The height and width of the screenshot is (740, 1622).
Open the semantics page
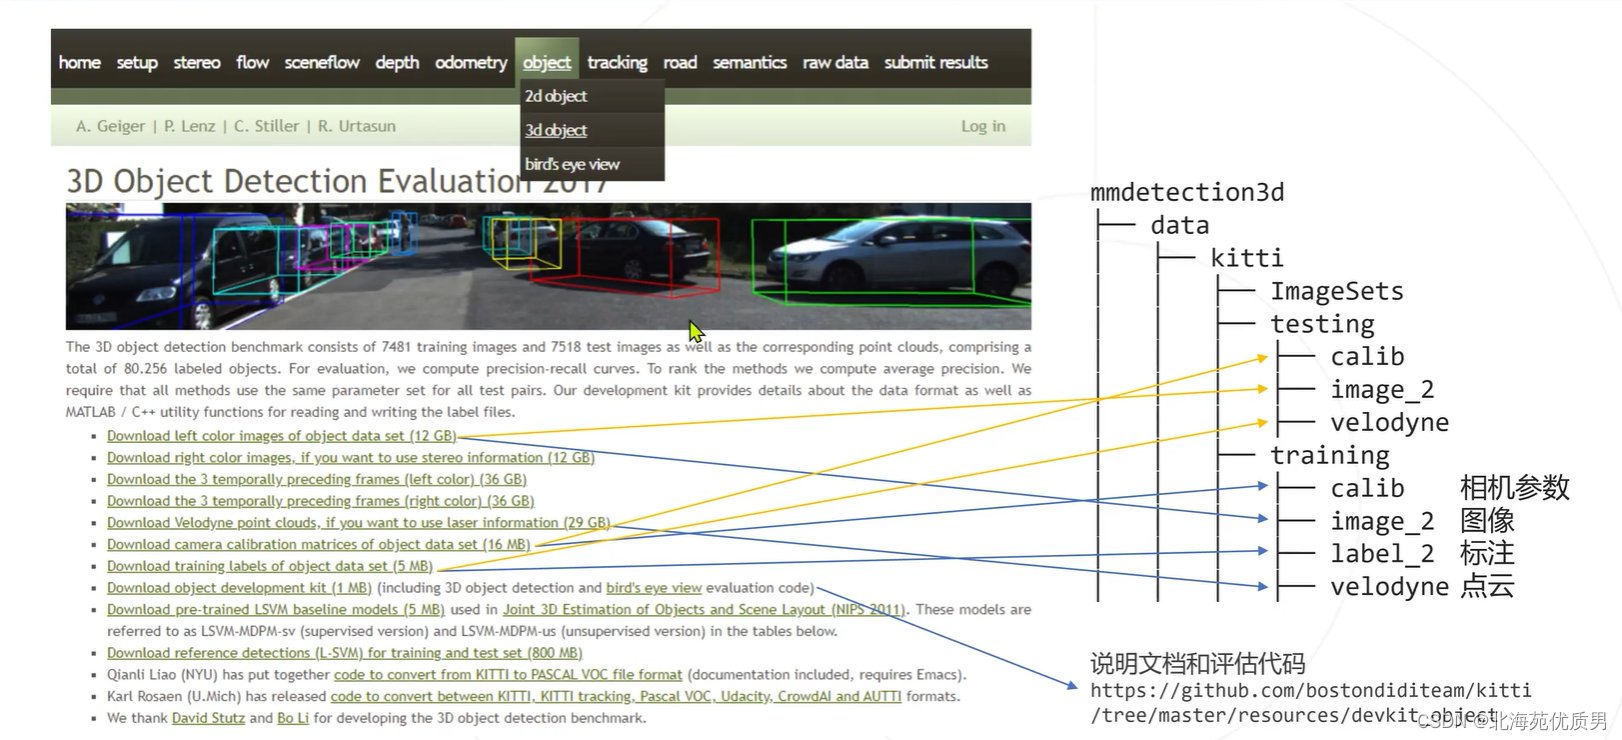750,62
